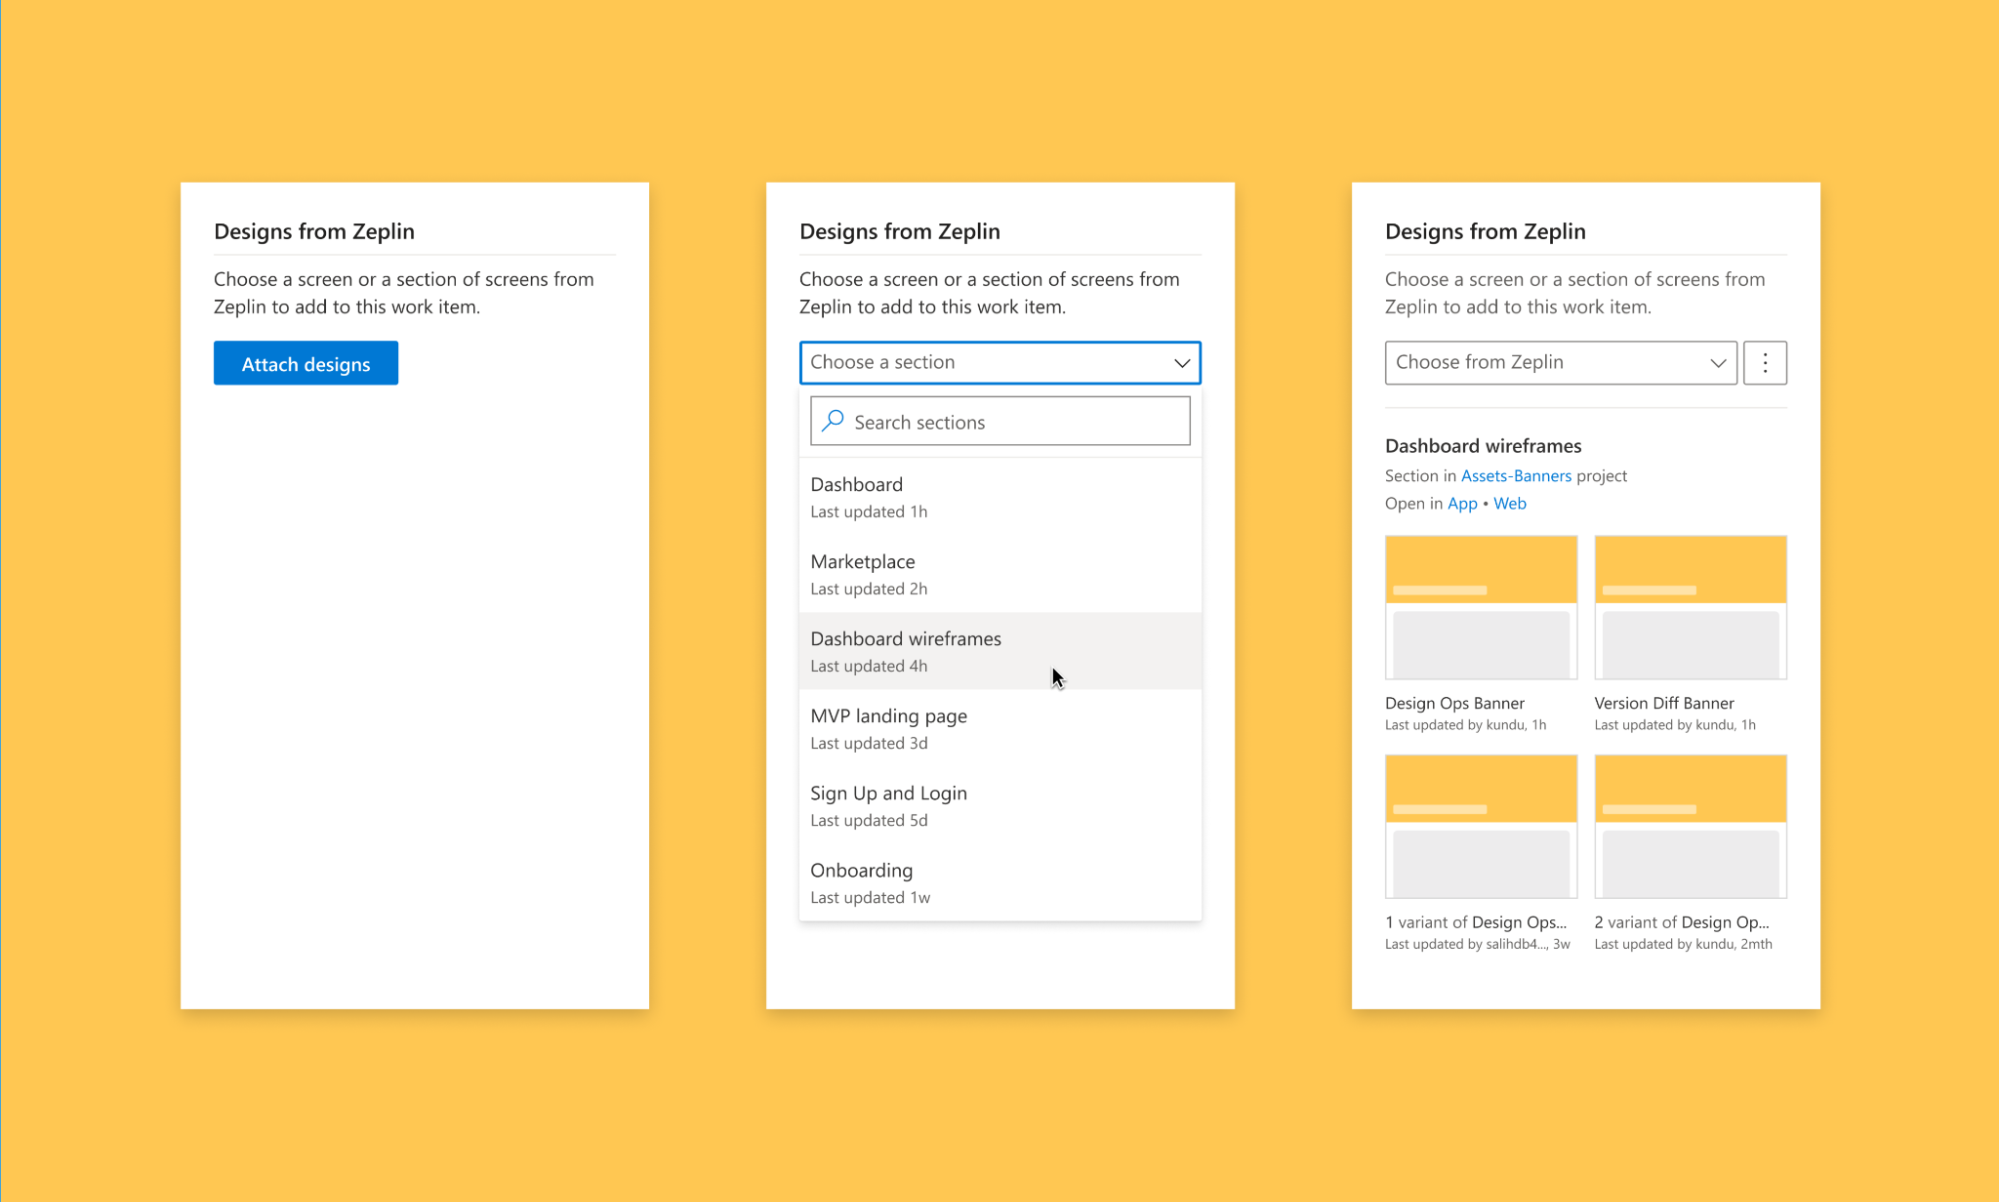Open the Version Diff Banner thumbnail
1999x1202 pixels.
1689,607
